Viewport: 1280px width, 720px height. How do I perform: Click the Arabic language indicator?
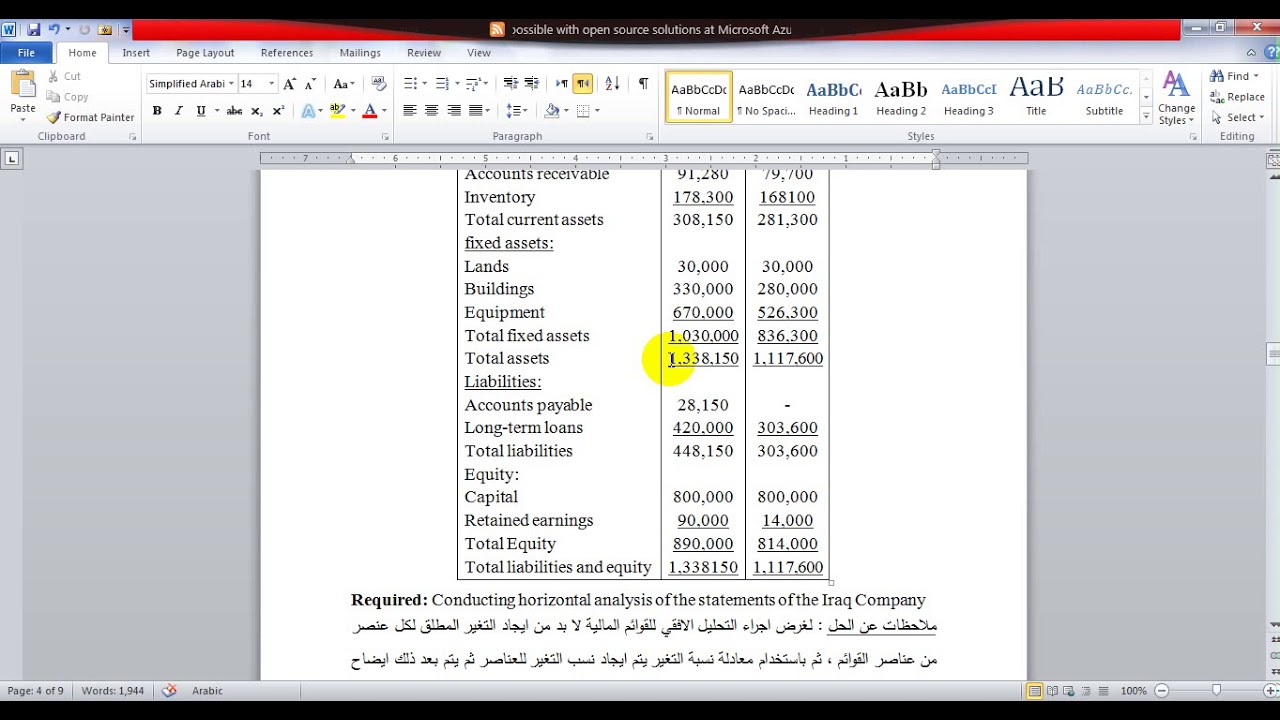(207, 691)
